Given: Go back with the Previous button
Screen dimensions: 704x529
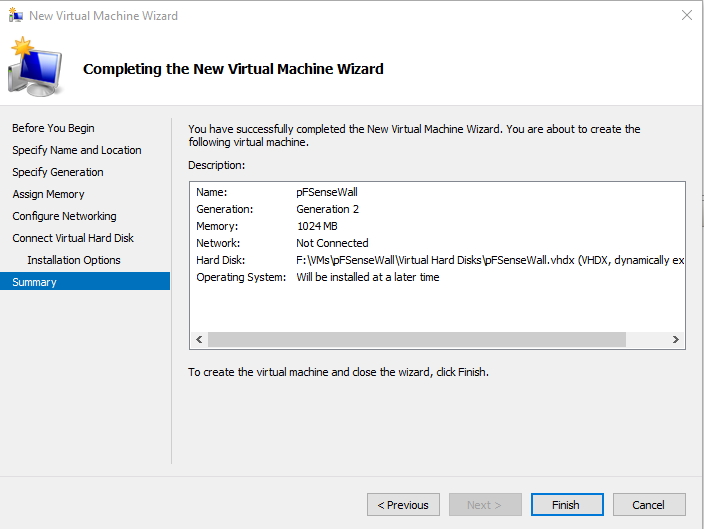Looking at the screenshot, I should 403,505.
